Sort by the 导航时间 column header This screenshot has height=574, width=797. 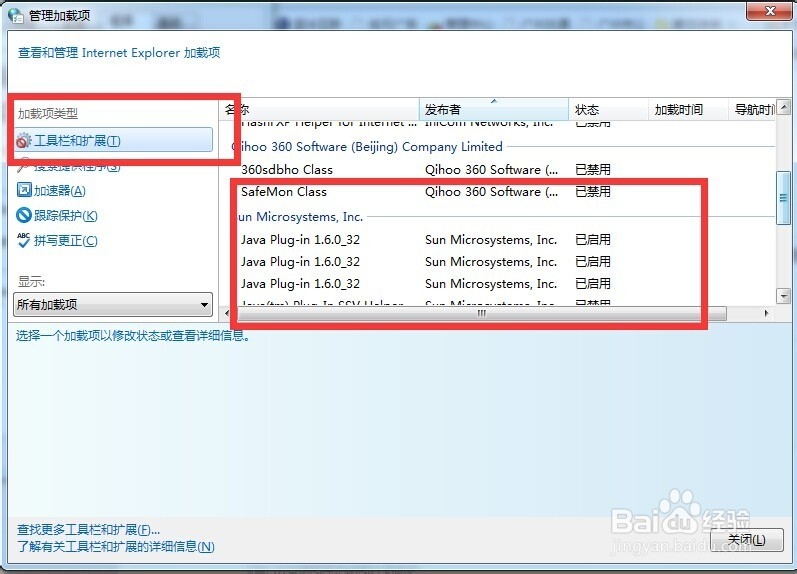[x=752, y=109]
